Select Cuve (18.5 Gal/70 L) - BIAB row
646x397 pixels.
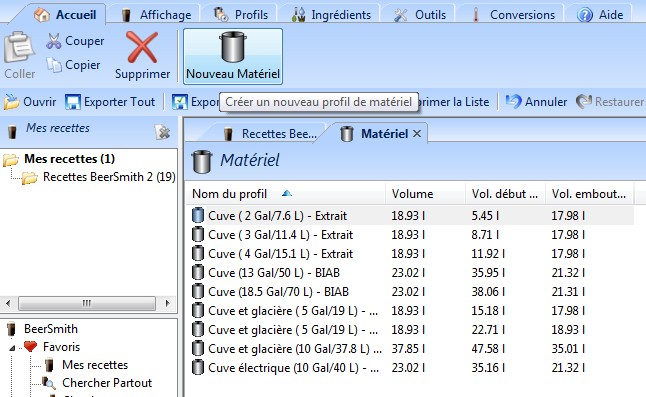click(x=411, y=292)
